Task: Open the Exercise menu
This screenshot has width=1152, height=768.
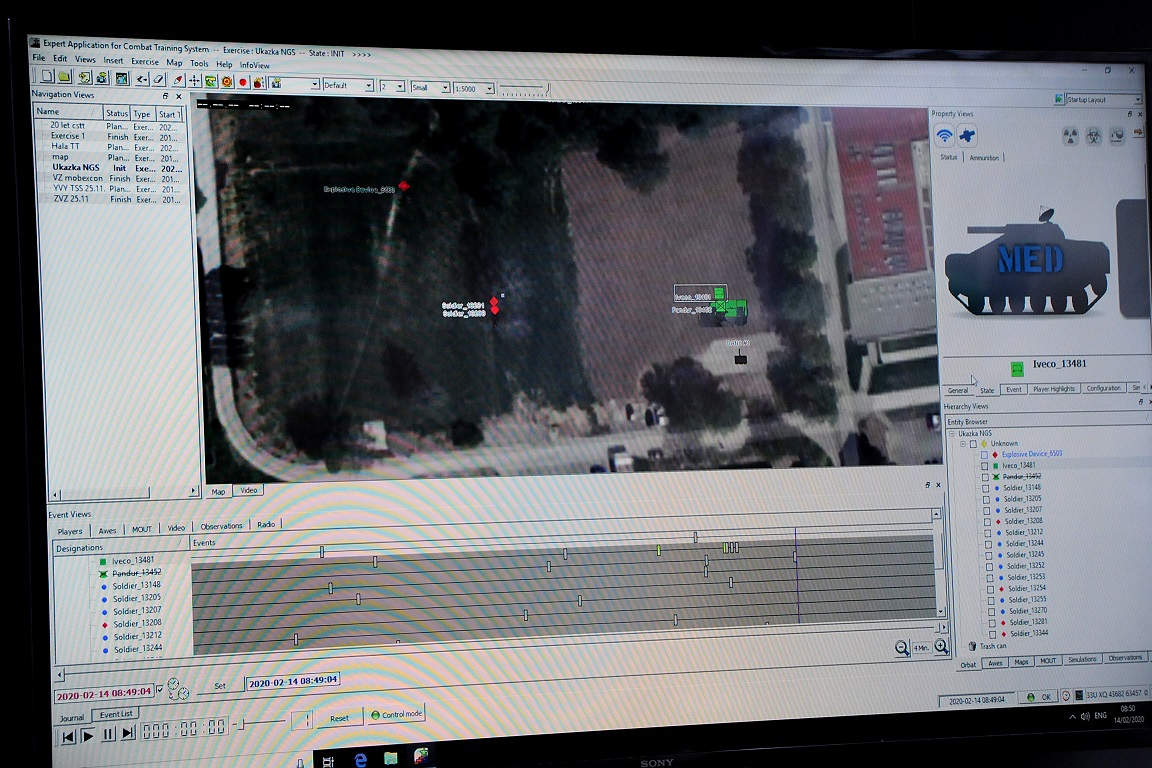Action: (x=145, y=62)
